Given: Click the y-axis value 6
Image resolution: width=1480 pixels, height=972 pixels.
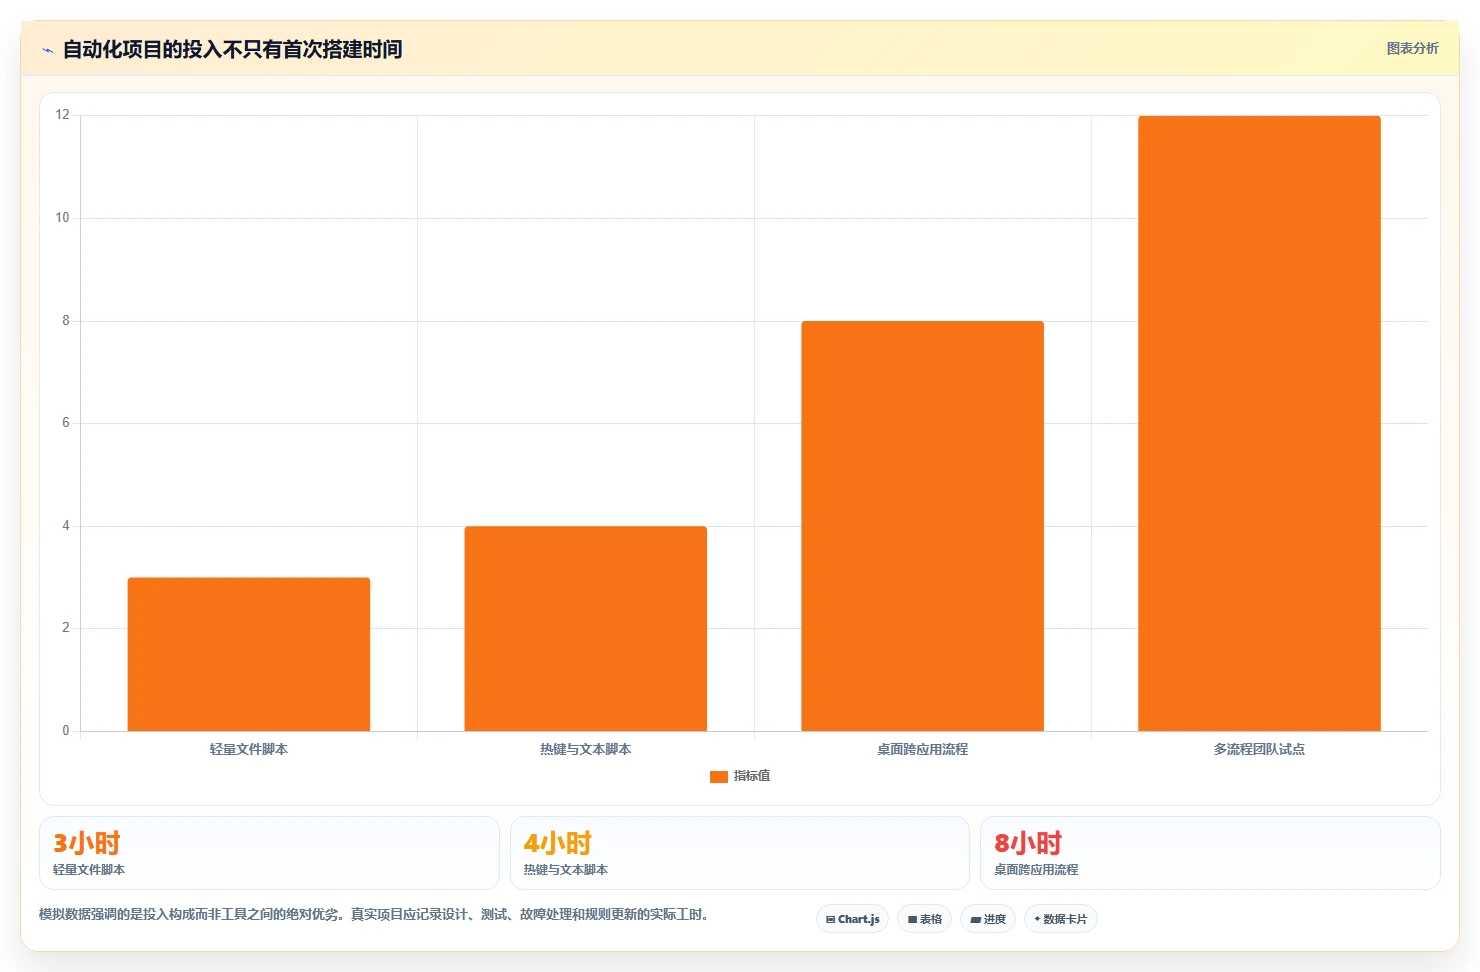Looking at the screenshot, I should coord(66,423).
